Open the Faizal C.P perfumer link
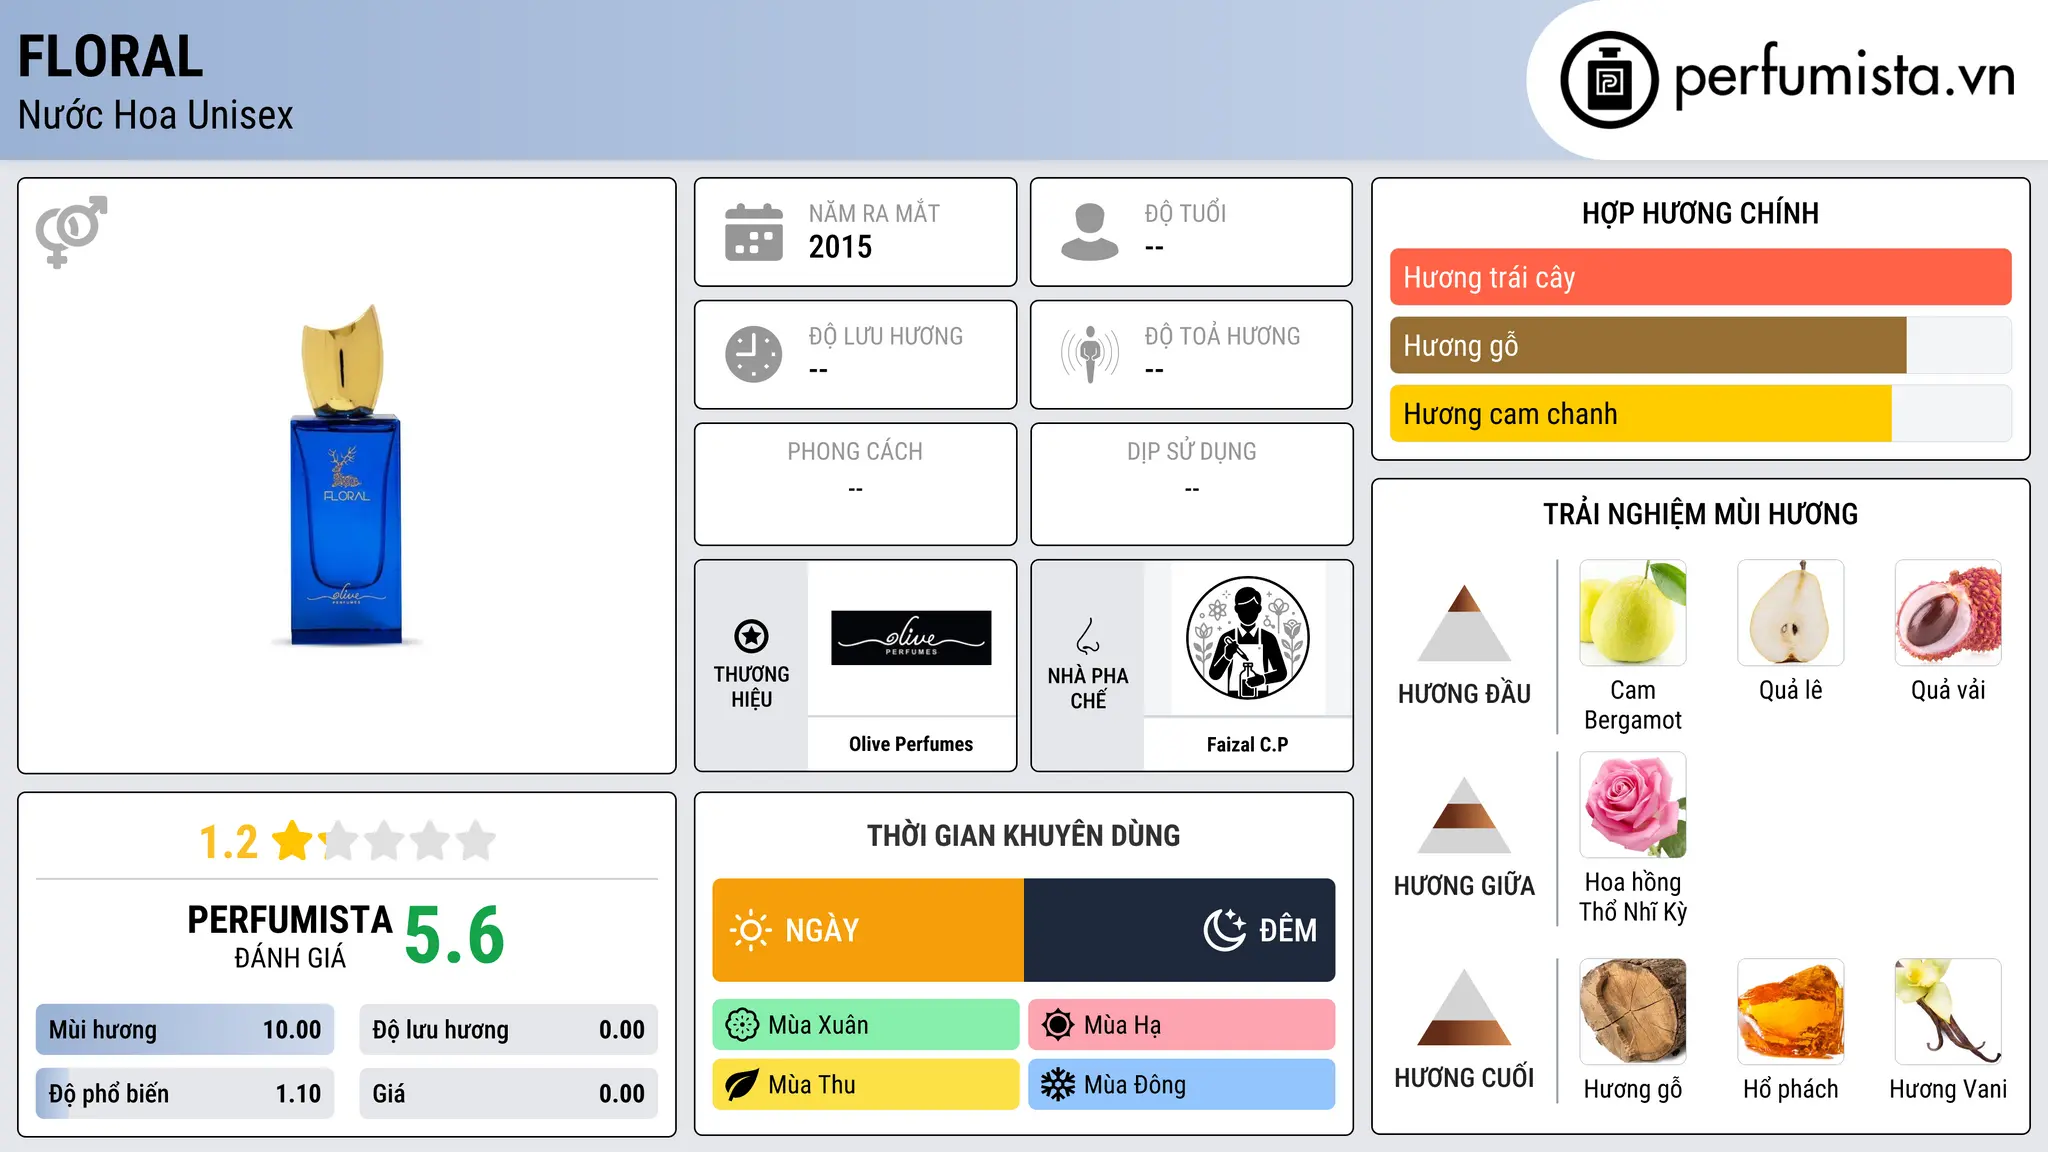The height and width of the screenshot is (1152, 2048). (x=1248, y=744)
